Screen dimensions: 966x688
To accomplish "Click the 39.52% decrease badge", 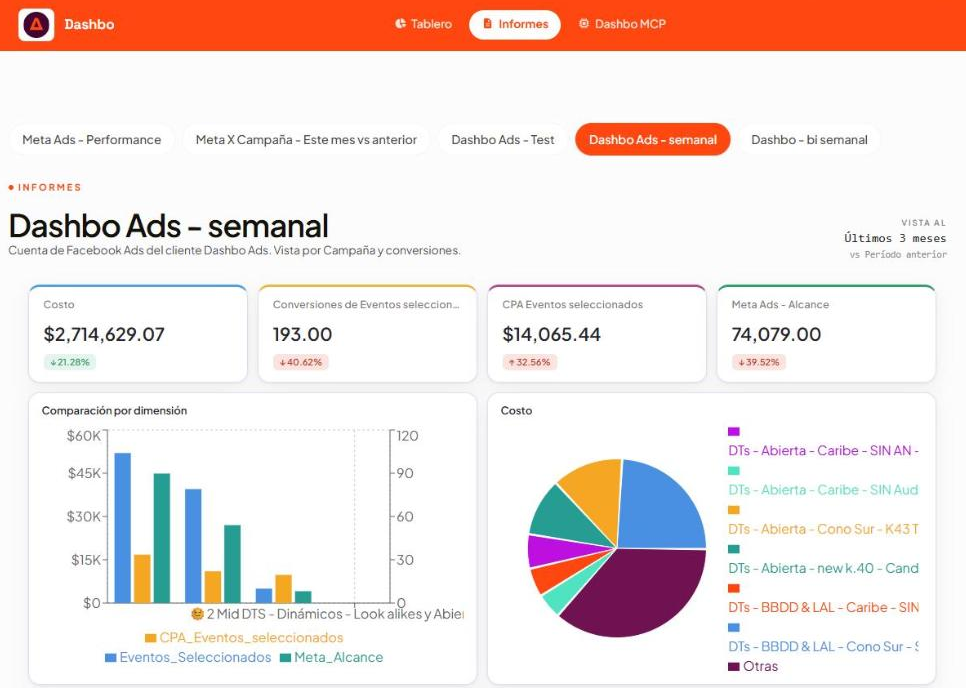I will click(759, 362).
